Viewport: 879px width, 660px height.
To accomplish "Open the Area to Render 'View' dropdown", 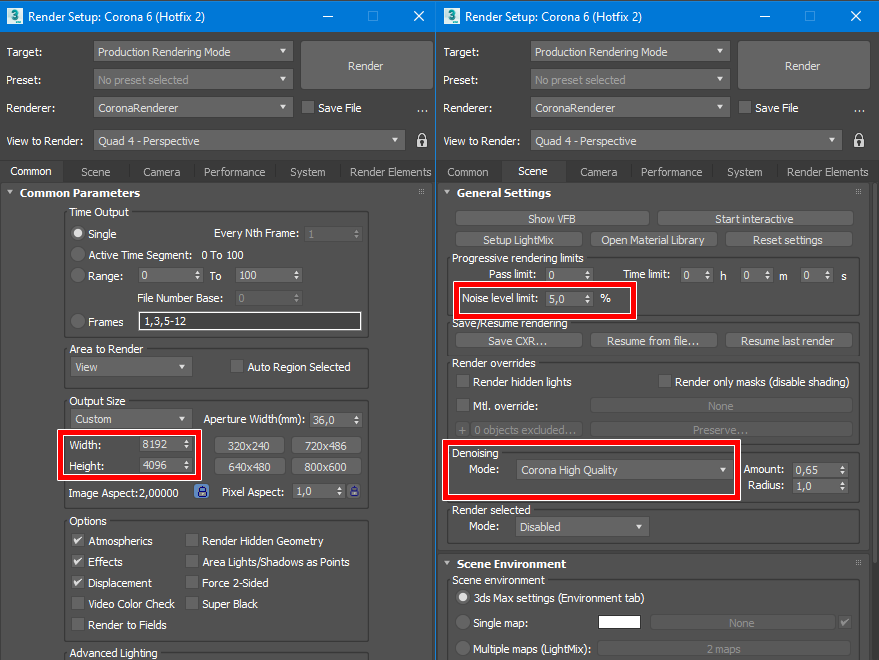I will pos(131,367).
